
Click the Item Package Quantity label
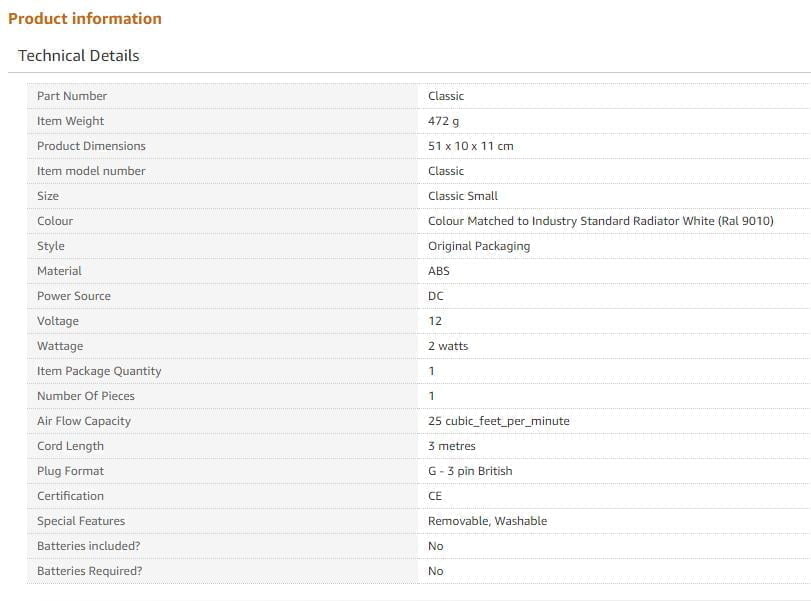point(99,371)
